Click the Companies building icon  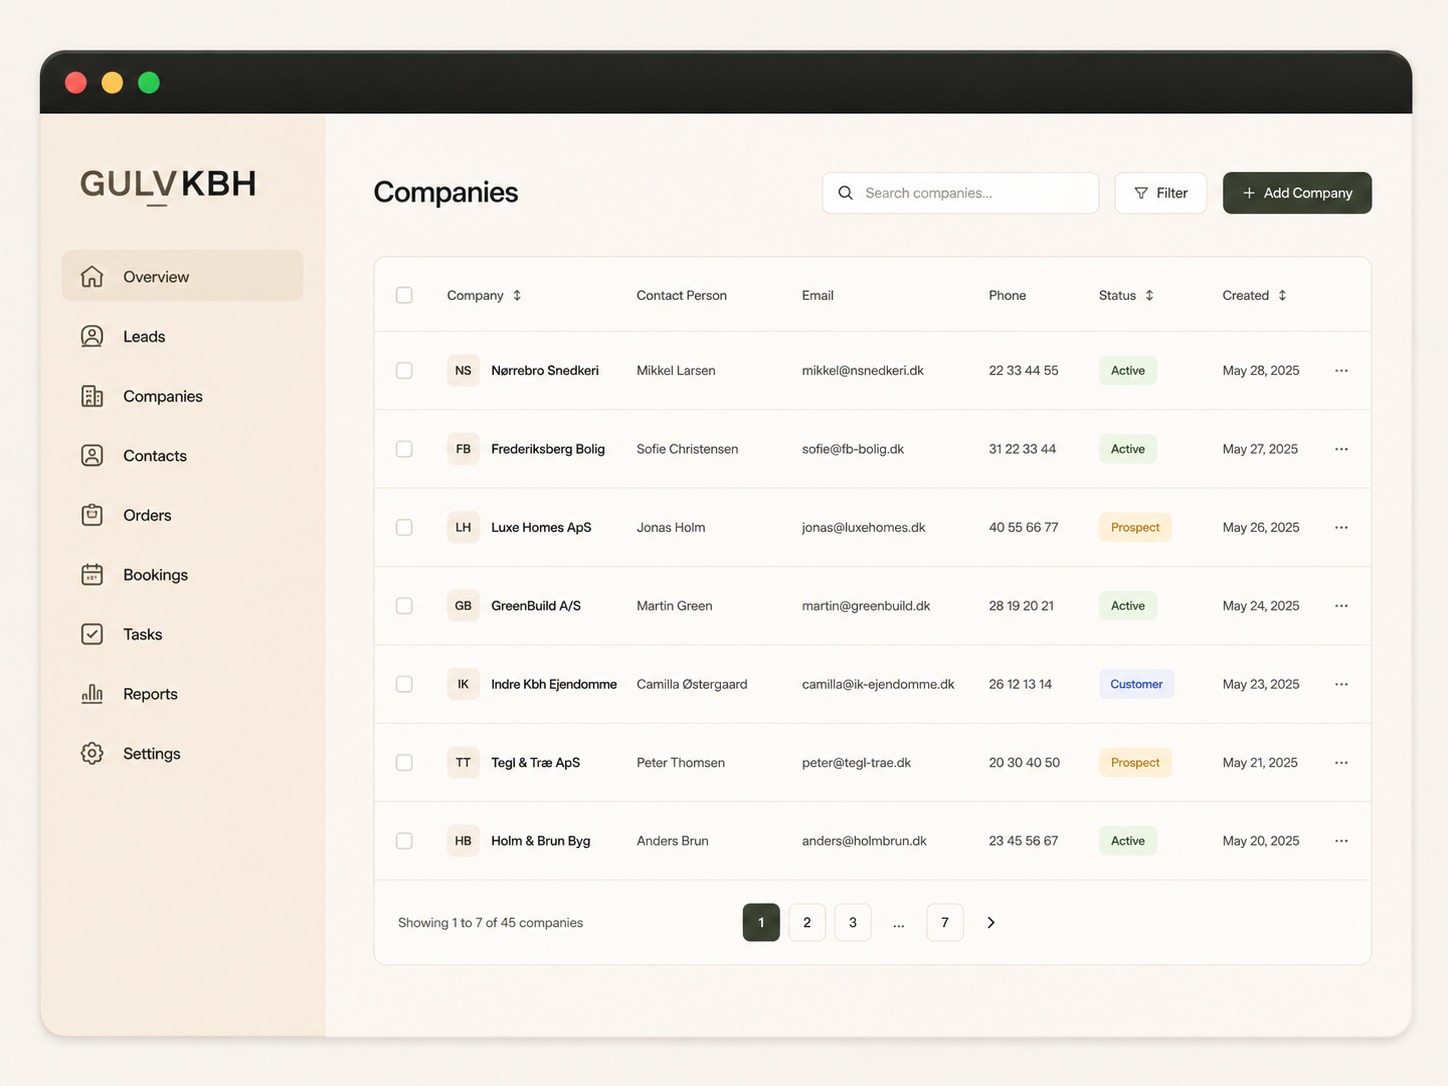coord(92,396)
